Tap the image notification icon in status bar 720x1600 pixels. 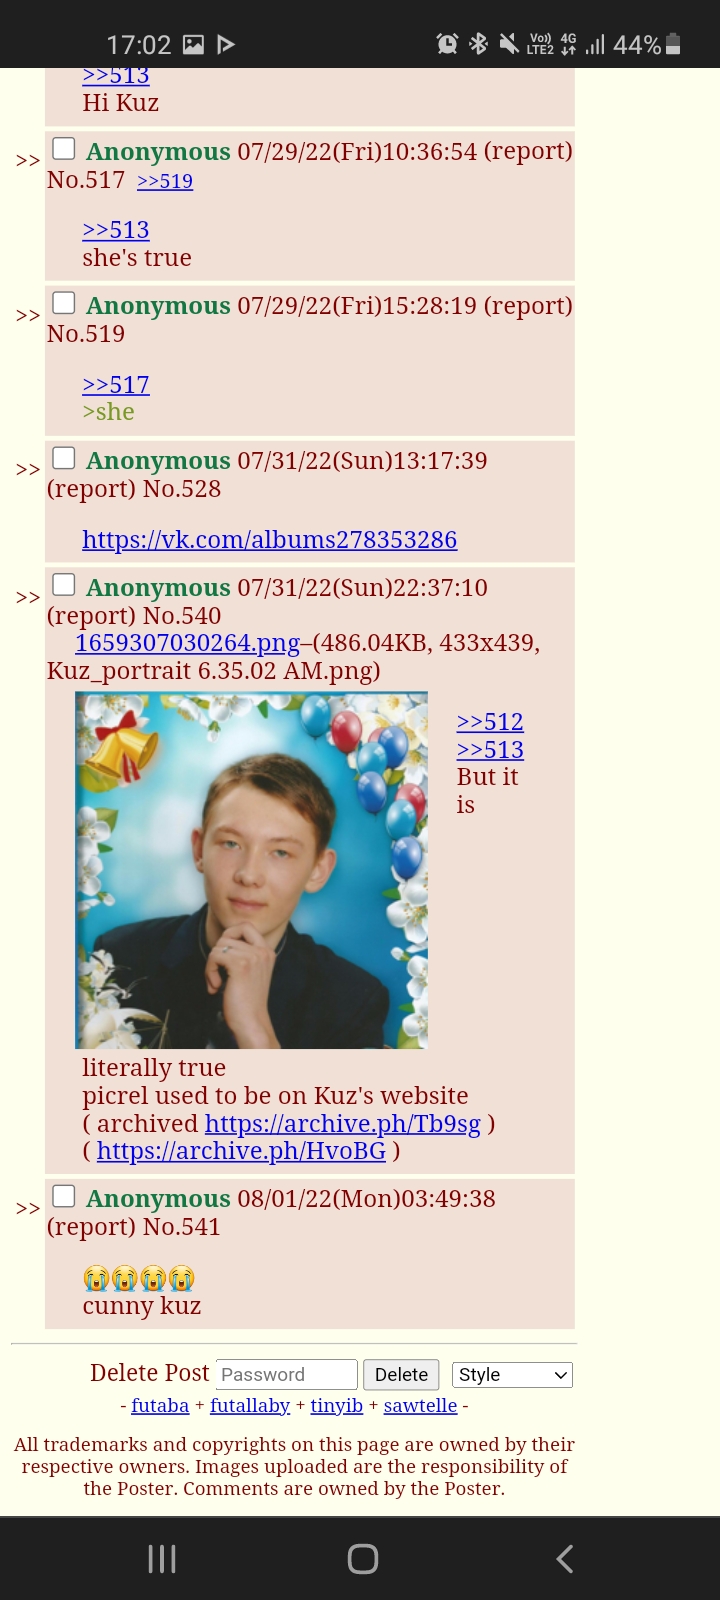coord(193,44)
